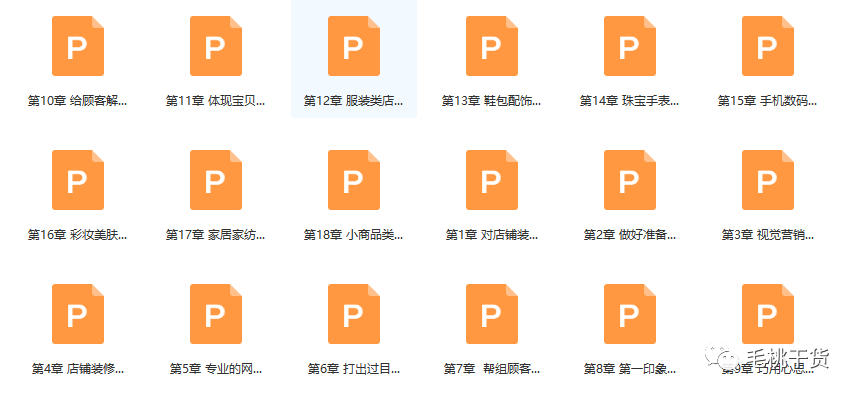
Task: Click the file name 第8章 第一印象...
Action: click(630, 369)
